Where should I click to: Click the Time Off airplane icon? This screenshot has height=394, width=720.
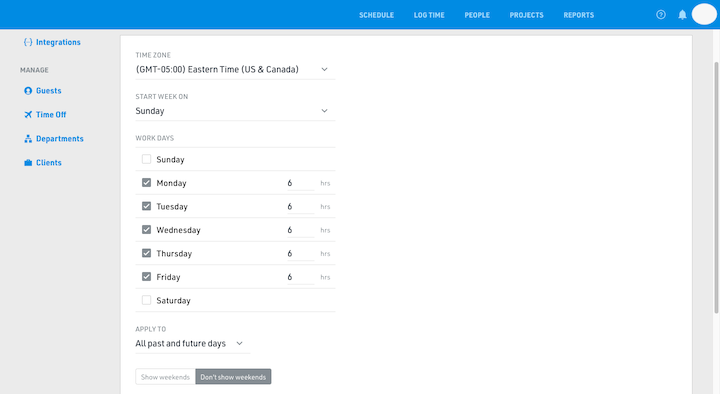28,115
